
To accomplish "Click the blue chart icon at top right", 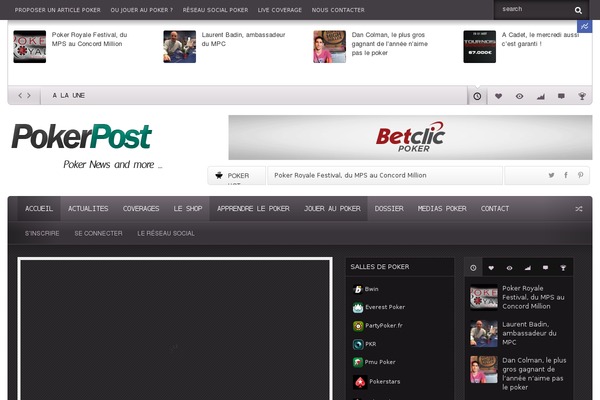I will click(584, 26).
